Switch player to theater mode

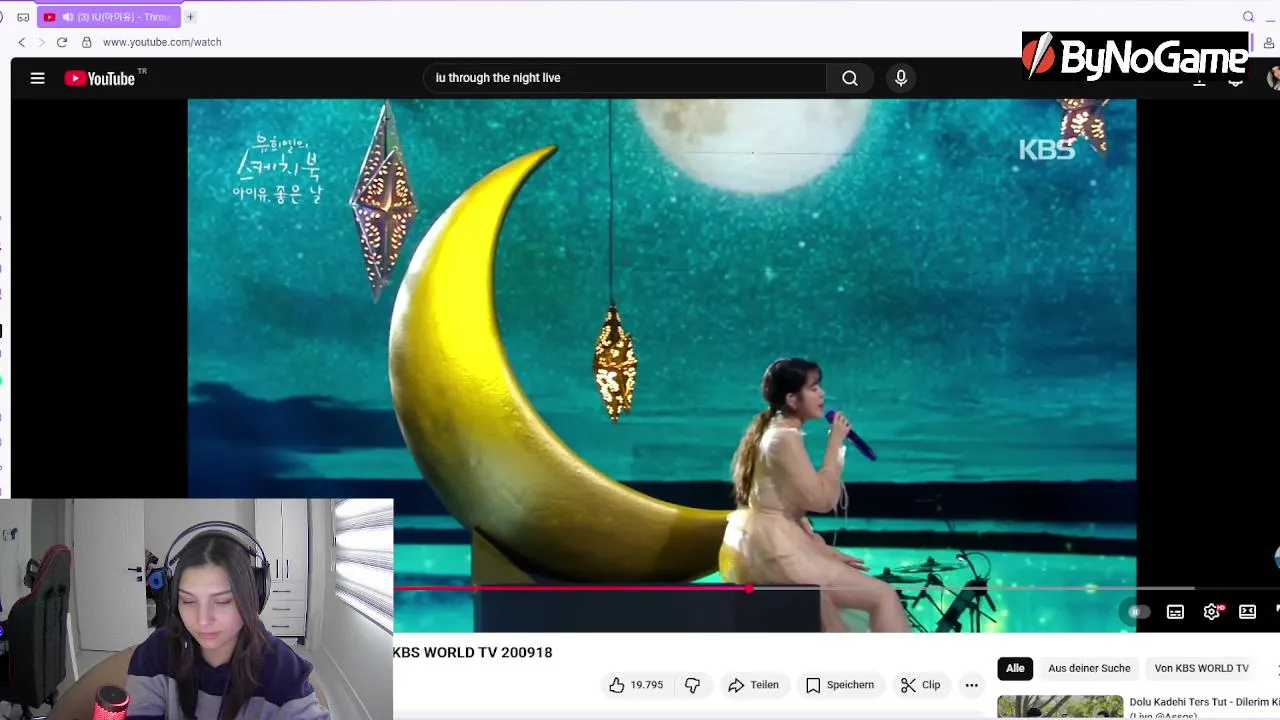pos(1247,612)
